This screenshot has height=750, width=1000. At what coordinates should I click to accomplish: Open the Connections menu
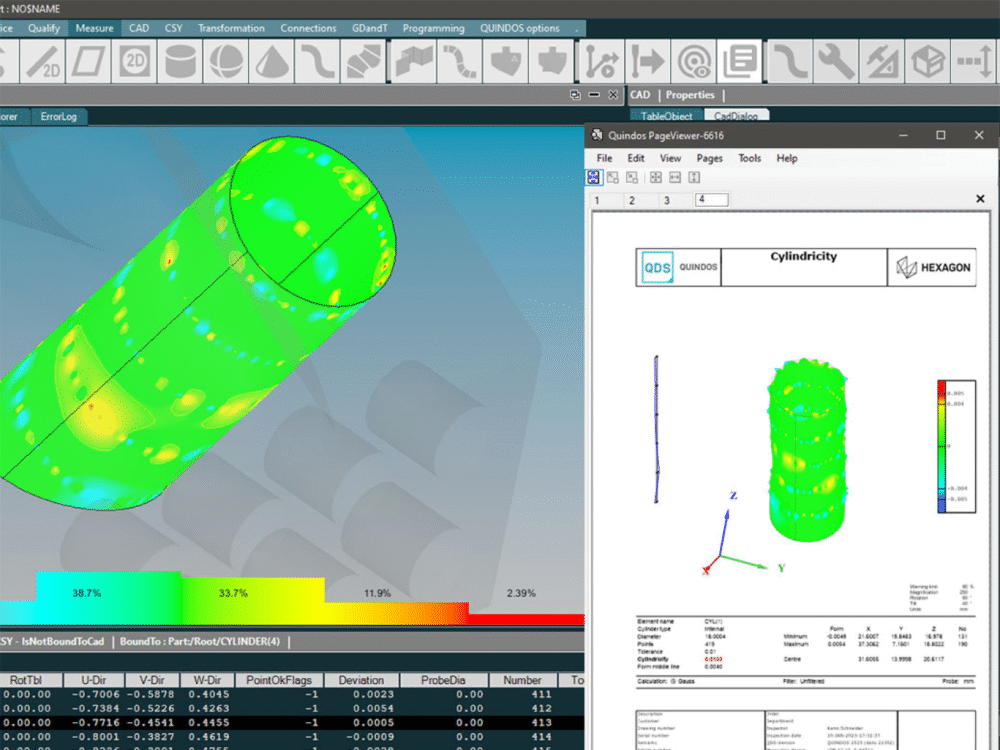(x=308, y=28)
